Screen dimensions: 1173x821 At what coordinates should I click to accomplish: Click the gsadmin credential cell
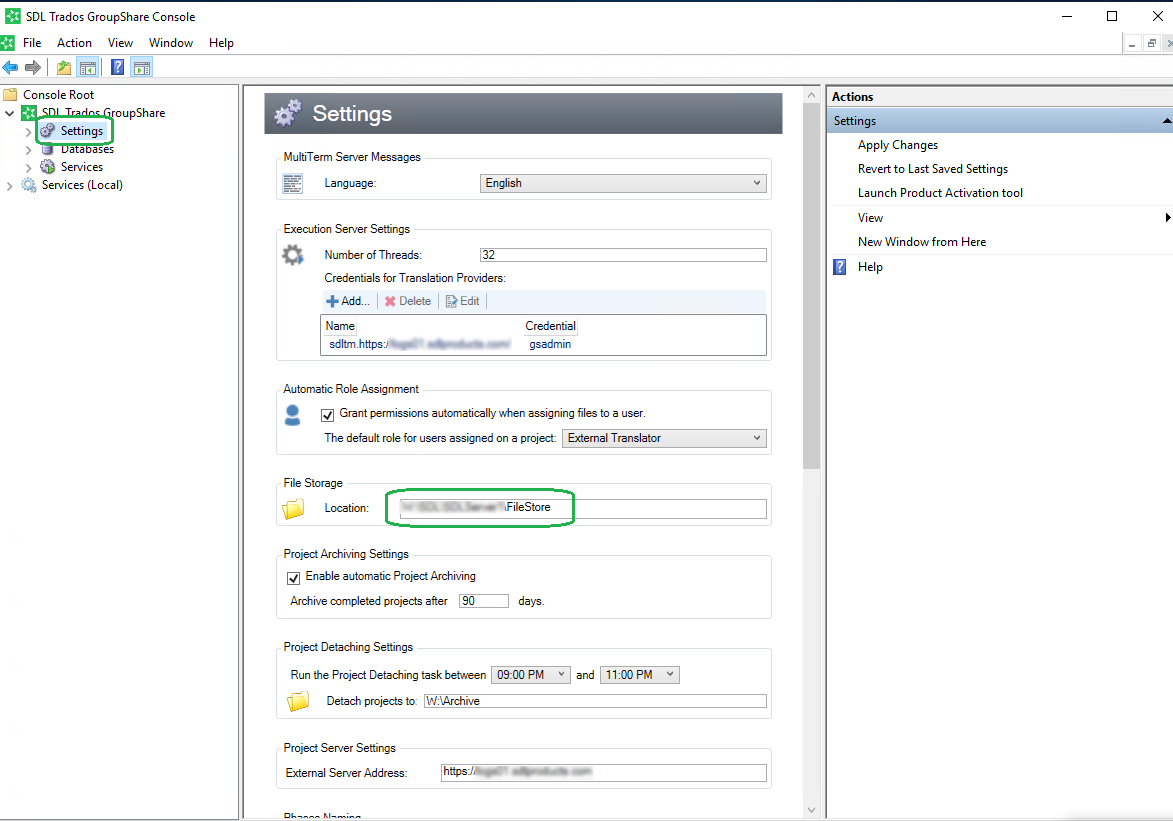pyautogui.click(x=550, y=344)
